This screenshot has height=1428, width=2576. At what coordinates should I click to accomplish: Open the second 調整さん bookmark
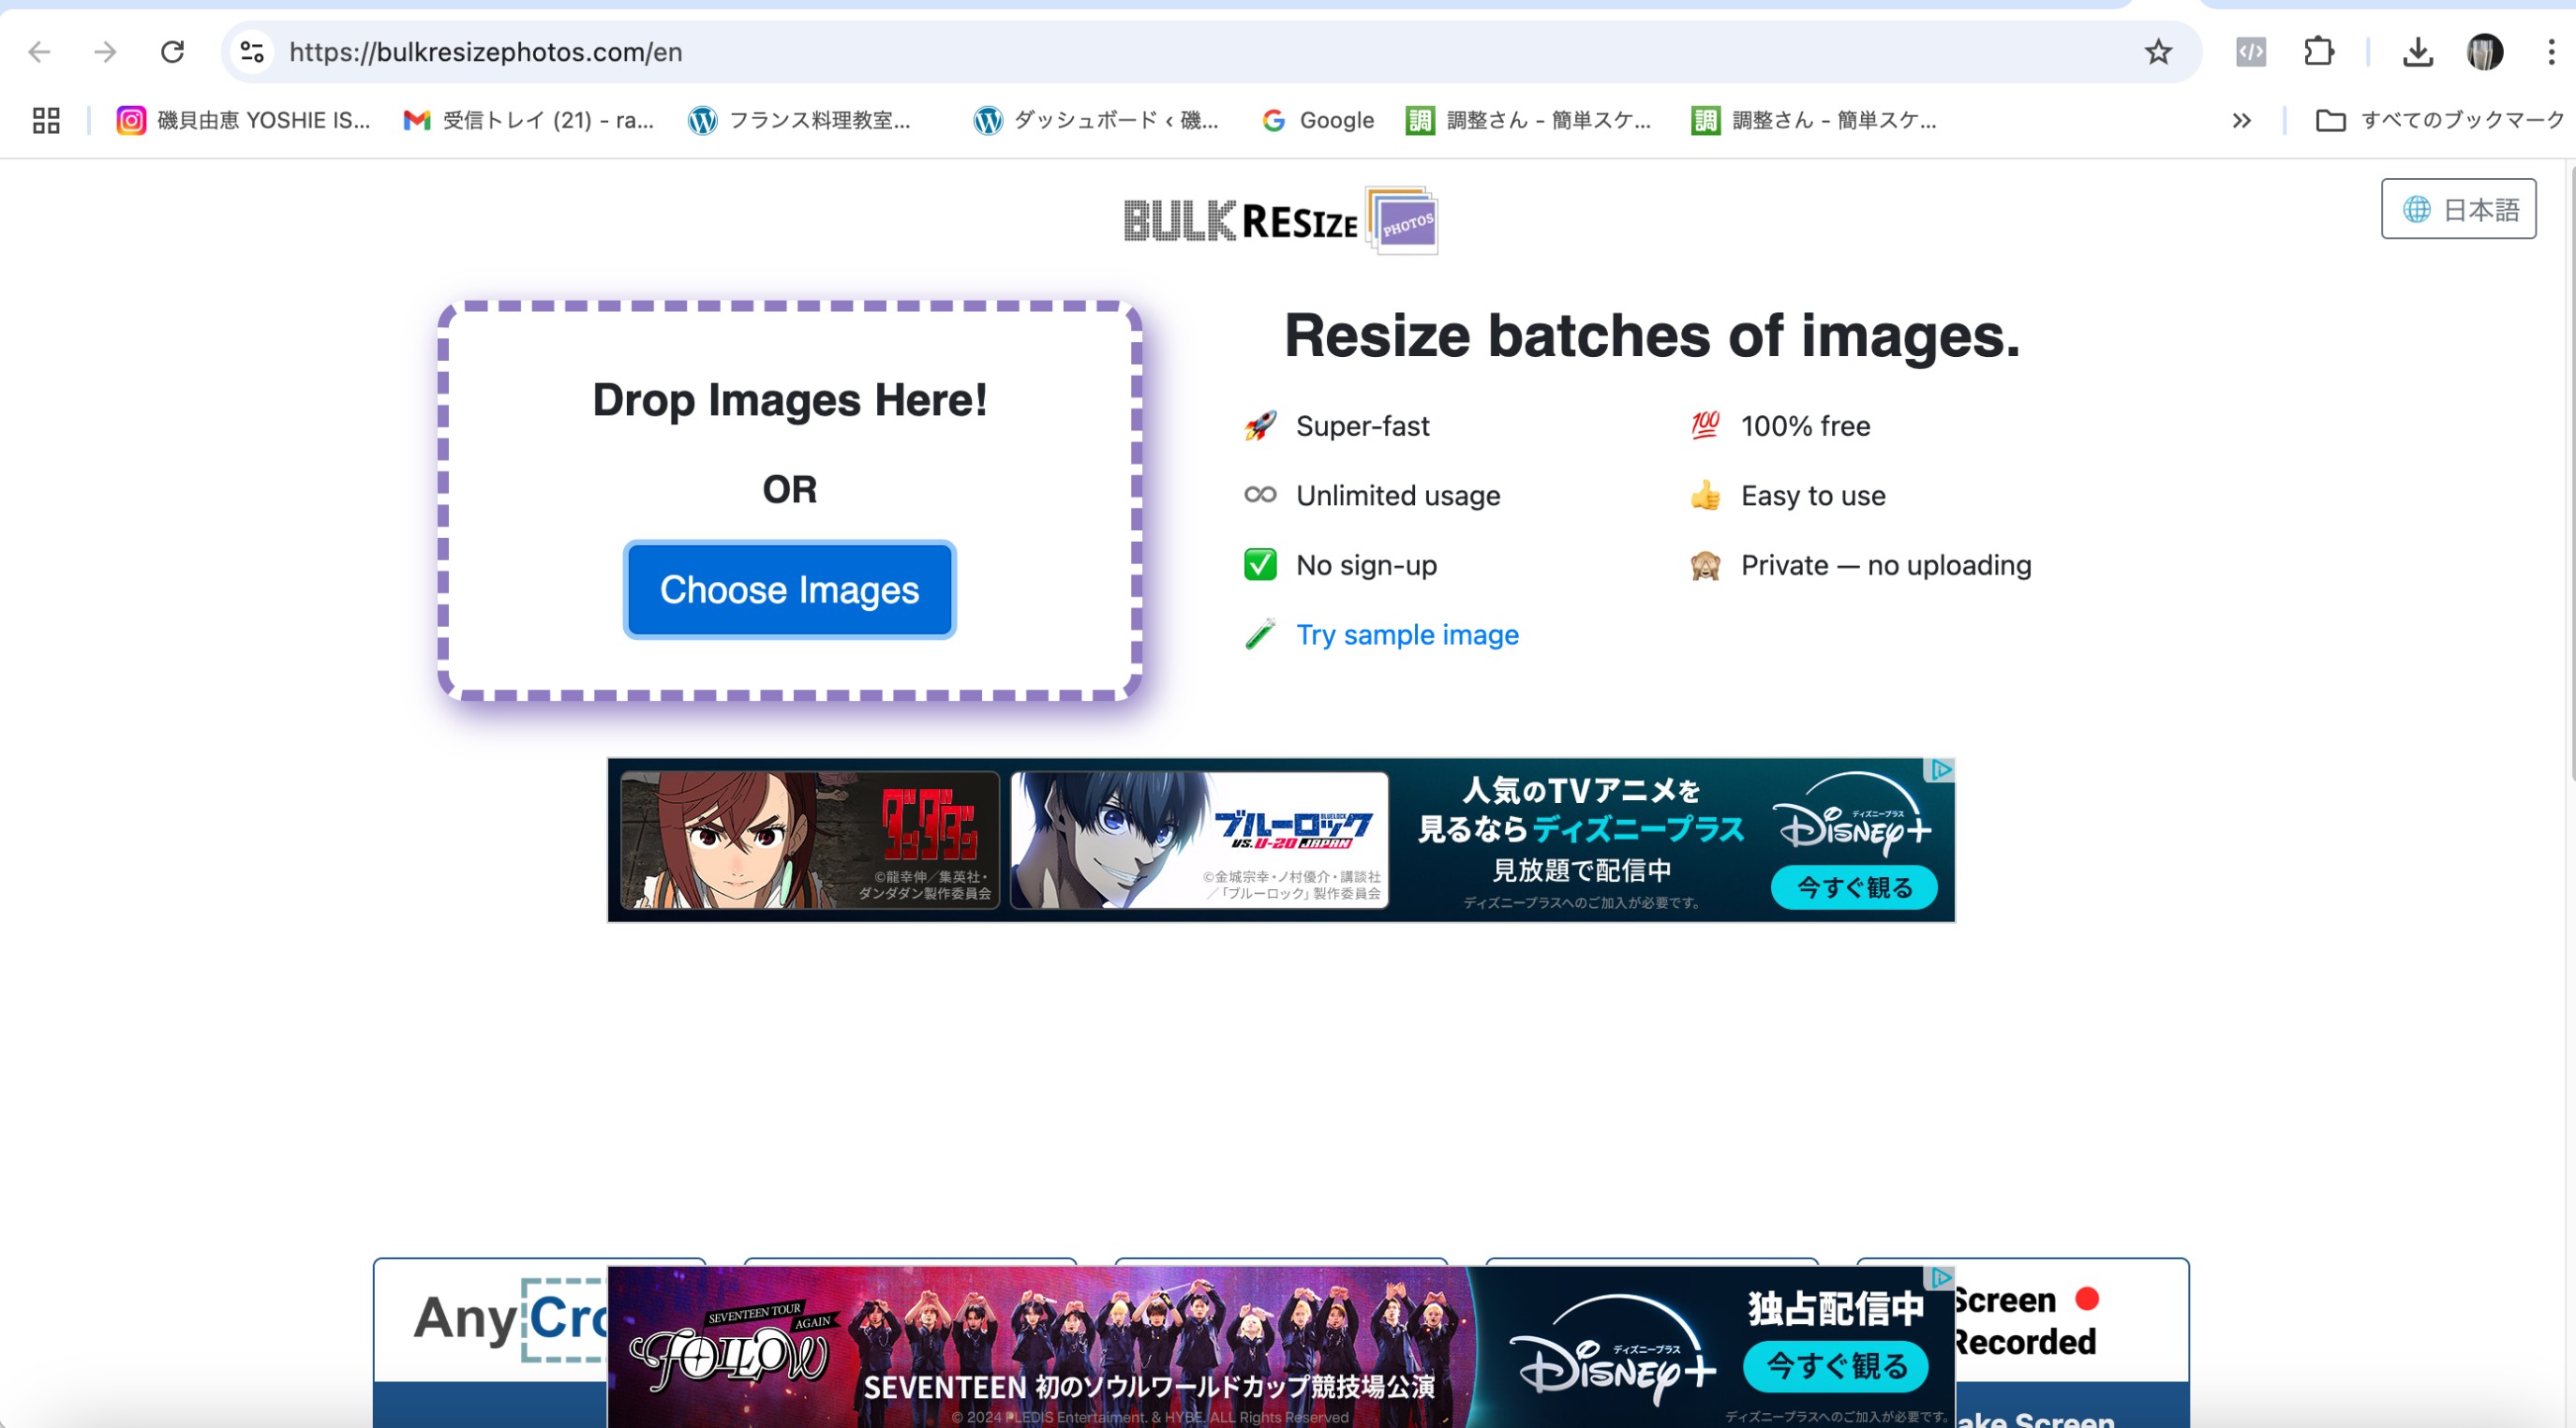pos(1814,120)
